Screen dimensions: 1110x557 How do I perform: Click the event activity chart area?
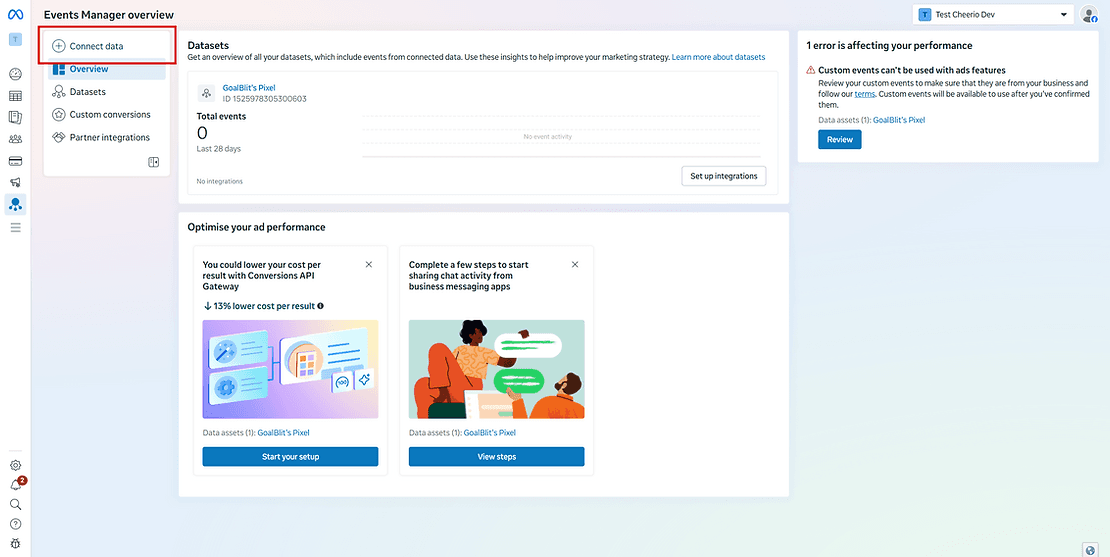561,136
